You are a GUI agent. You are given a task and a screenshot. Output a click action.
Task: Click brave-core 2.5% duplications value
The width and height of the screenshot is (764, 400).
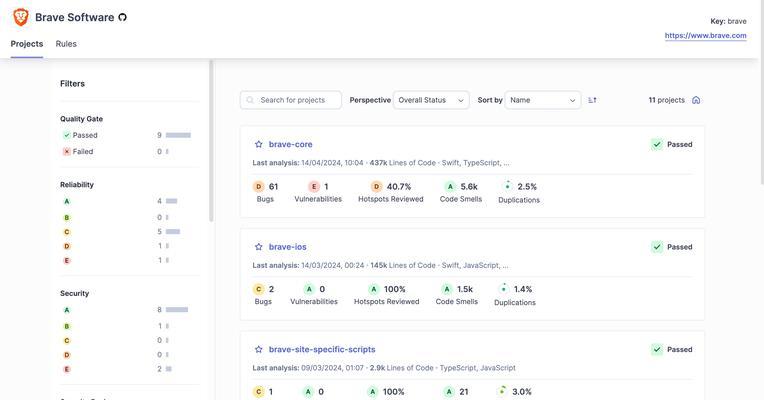click(527, 187)
